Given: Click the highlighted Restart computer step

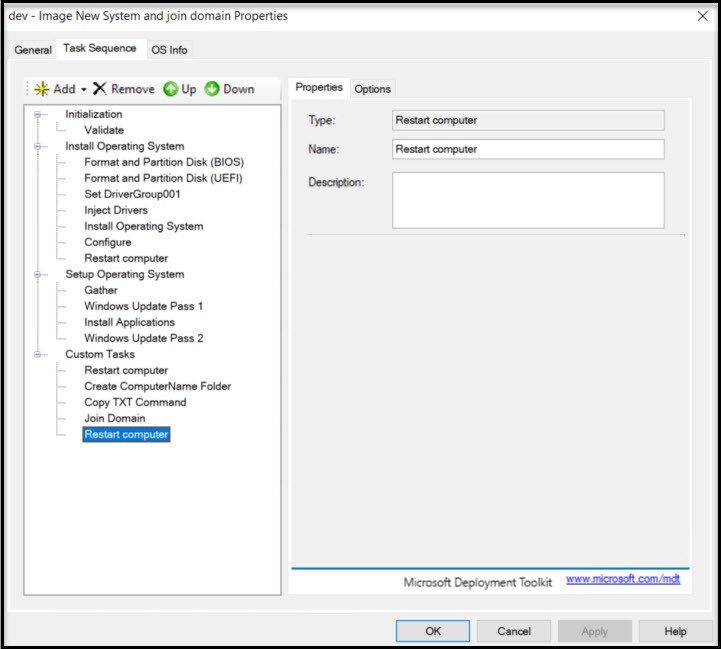Looking at the screenshot, I should [x=126, y=435].
